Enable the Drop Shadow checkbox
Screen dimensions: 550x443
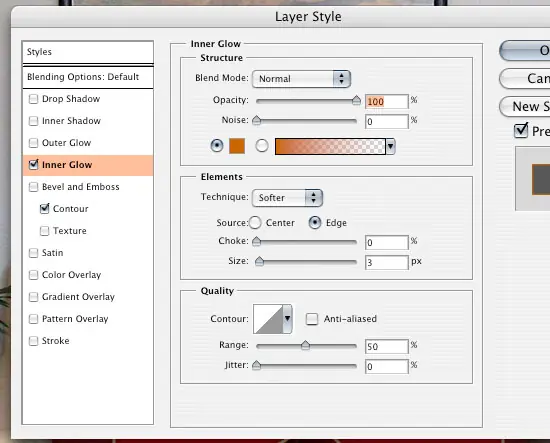tap(33, 99)
